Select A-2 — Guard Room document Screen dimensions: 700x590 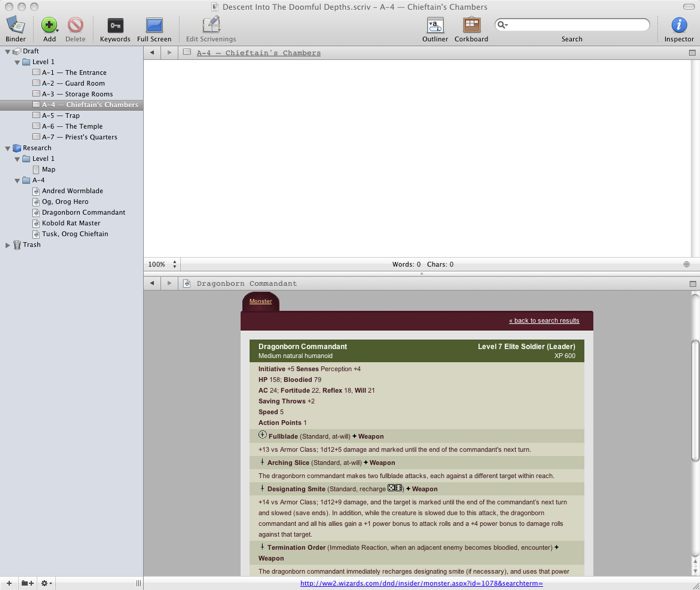point(71,83)
